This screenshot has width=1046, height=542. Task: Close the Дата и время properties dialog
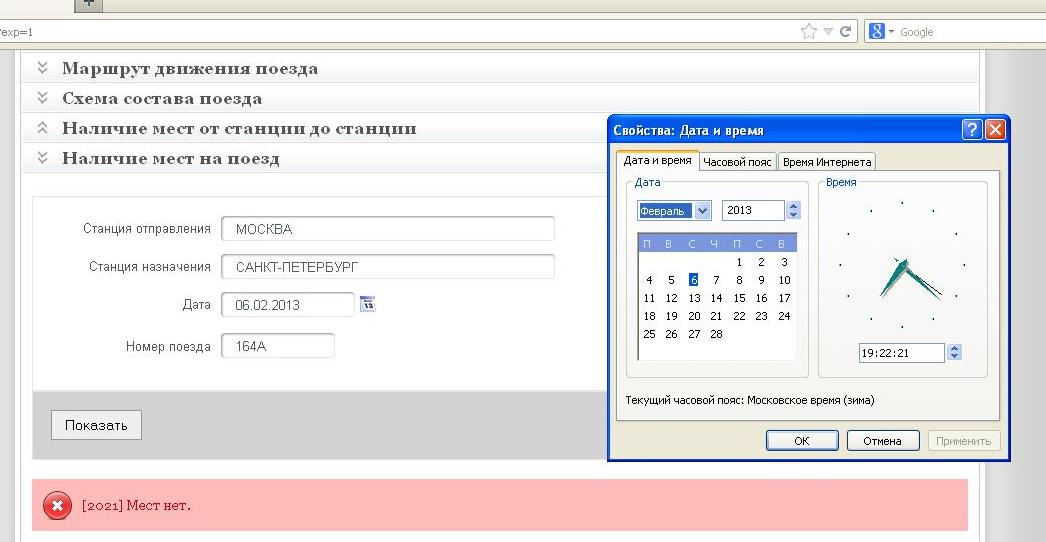[994, 130]
